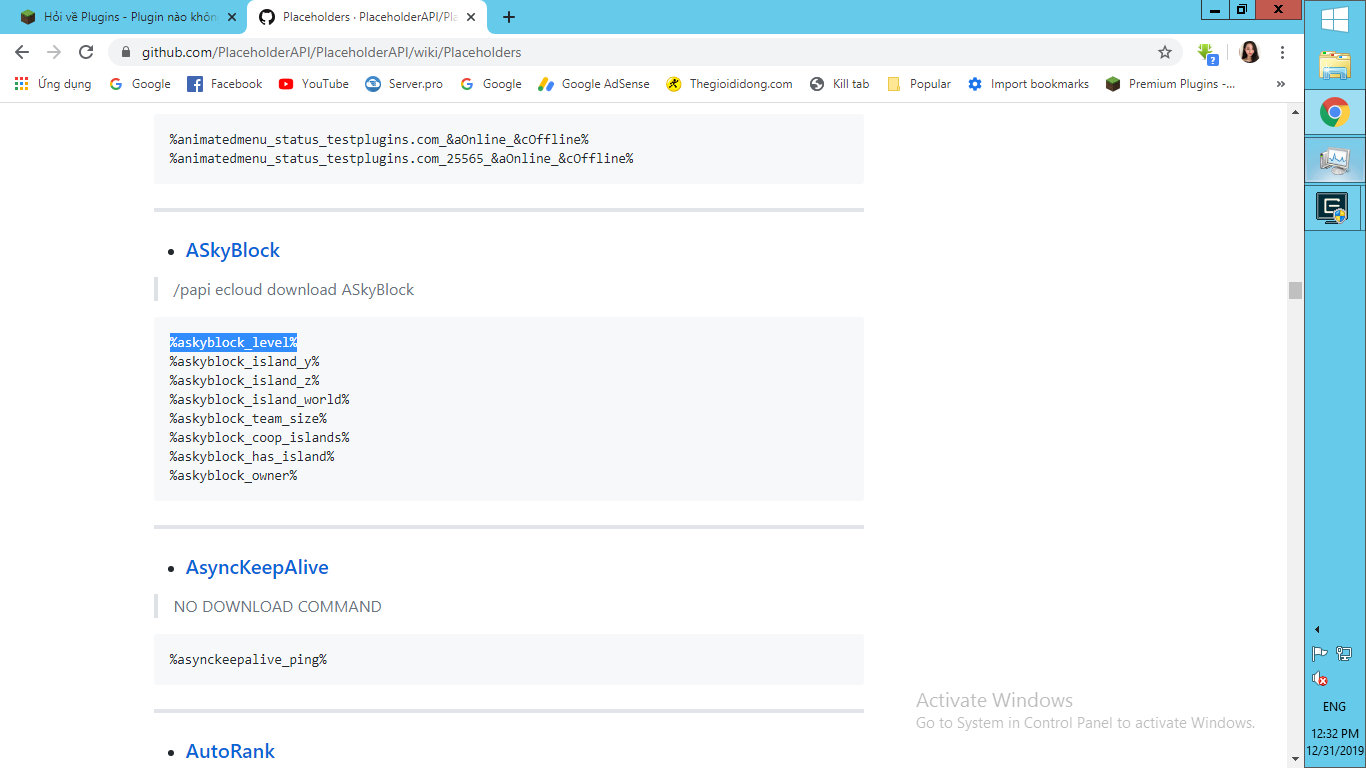Open the Facebook bookmark
The width and height of the screenshot is (1366, 768).
point(225,84)
